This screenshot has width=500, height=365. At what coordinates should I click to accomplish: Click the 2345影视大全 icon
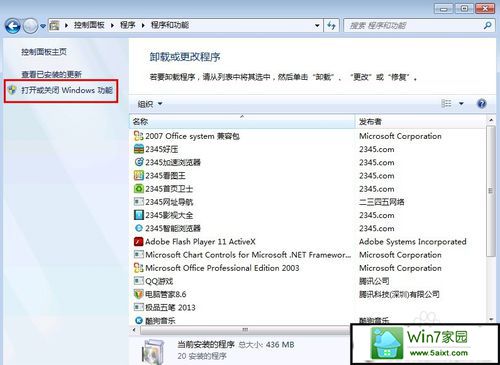[138, 215]
